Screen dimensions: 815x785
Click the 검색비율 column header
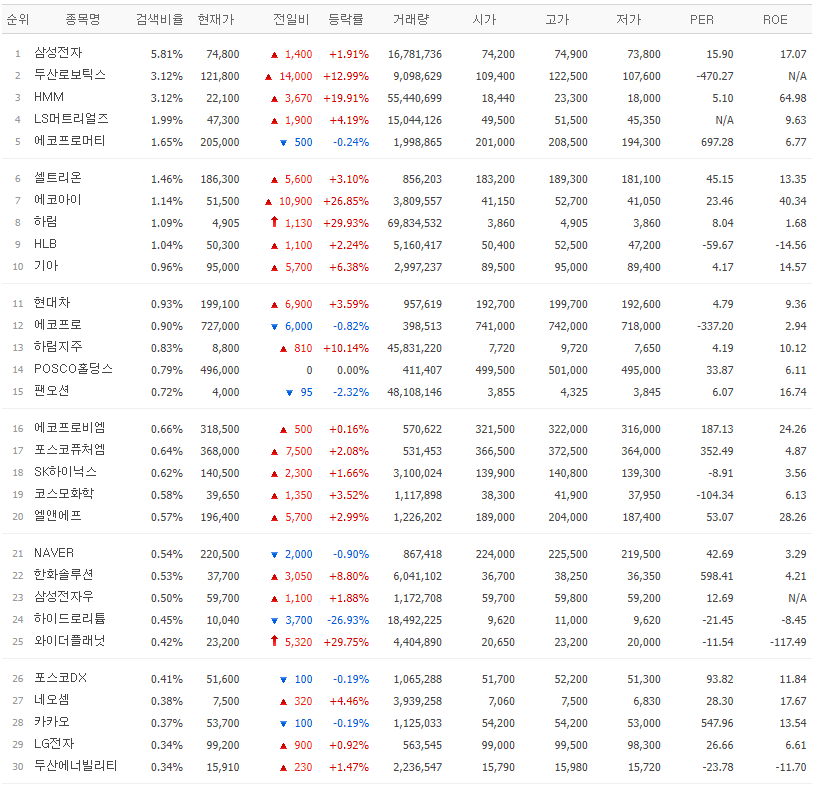click(160, 20)
